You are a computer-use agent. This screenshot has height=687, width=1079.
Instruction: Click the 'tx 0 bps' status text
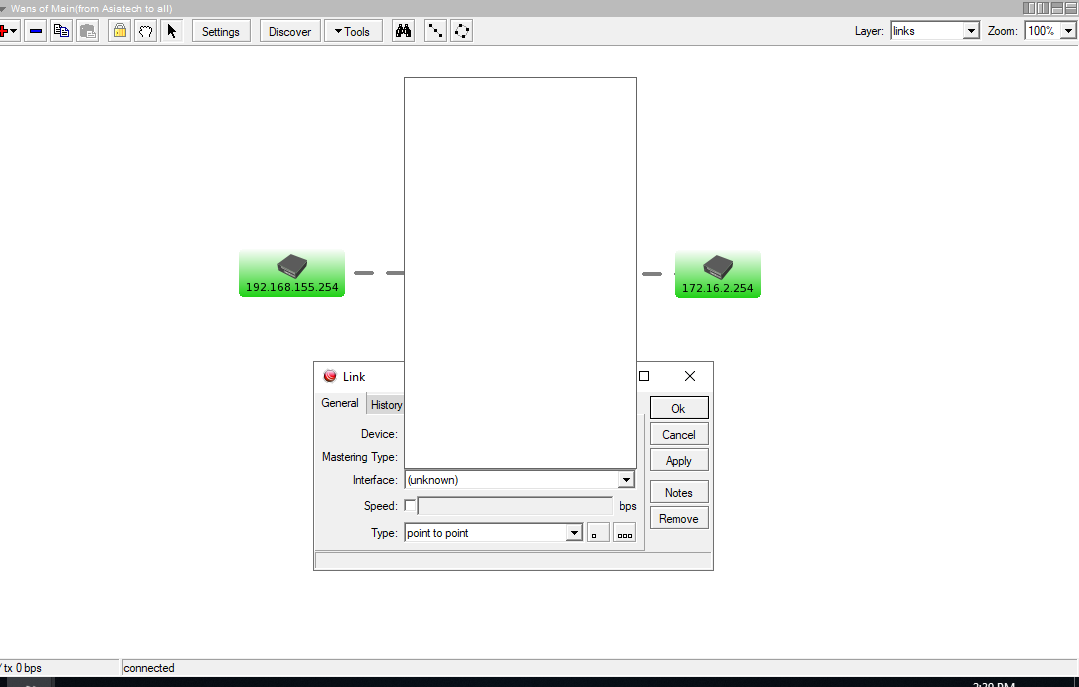click(x=23, y=668)
